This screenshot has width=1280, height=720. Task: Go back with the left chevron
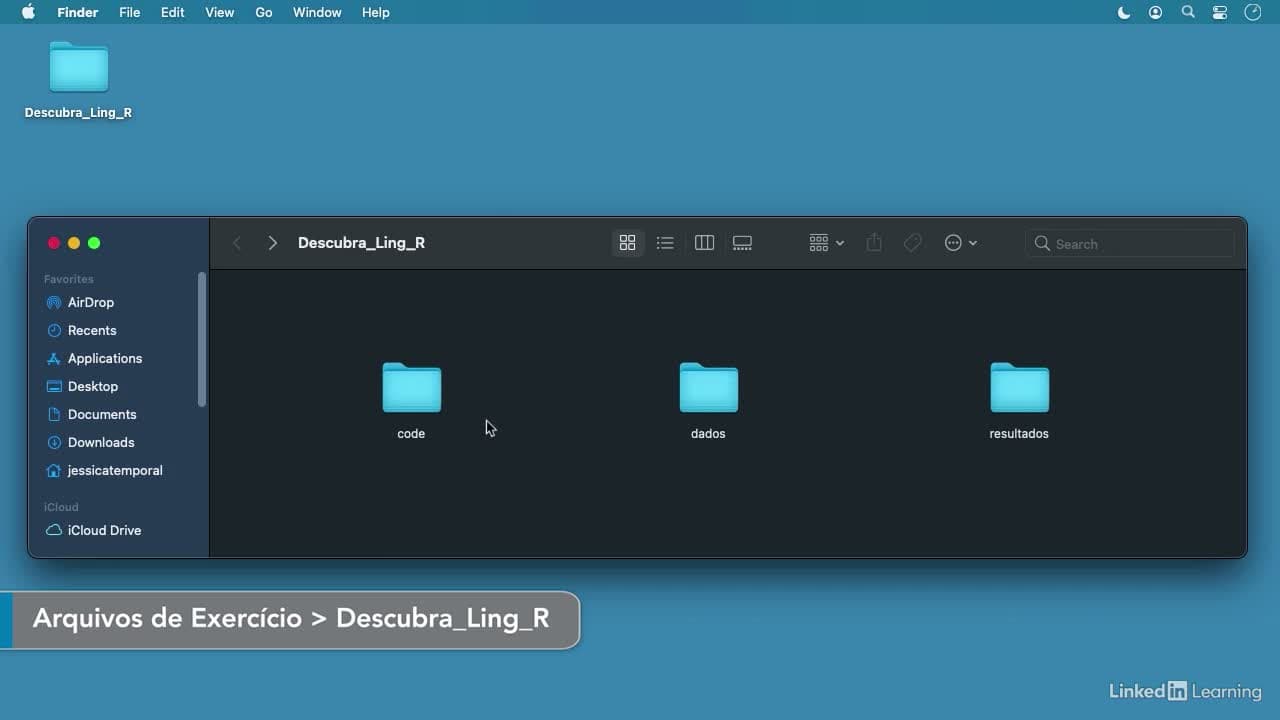coord(237,243)
